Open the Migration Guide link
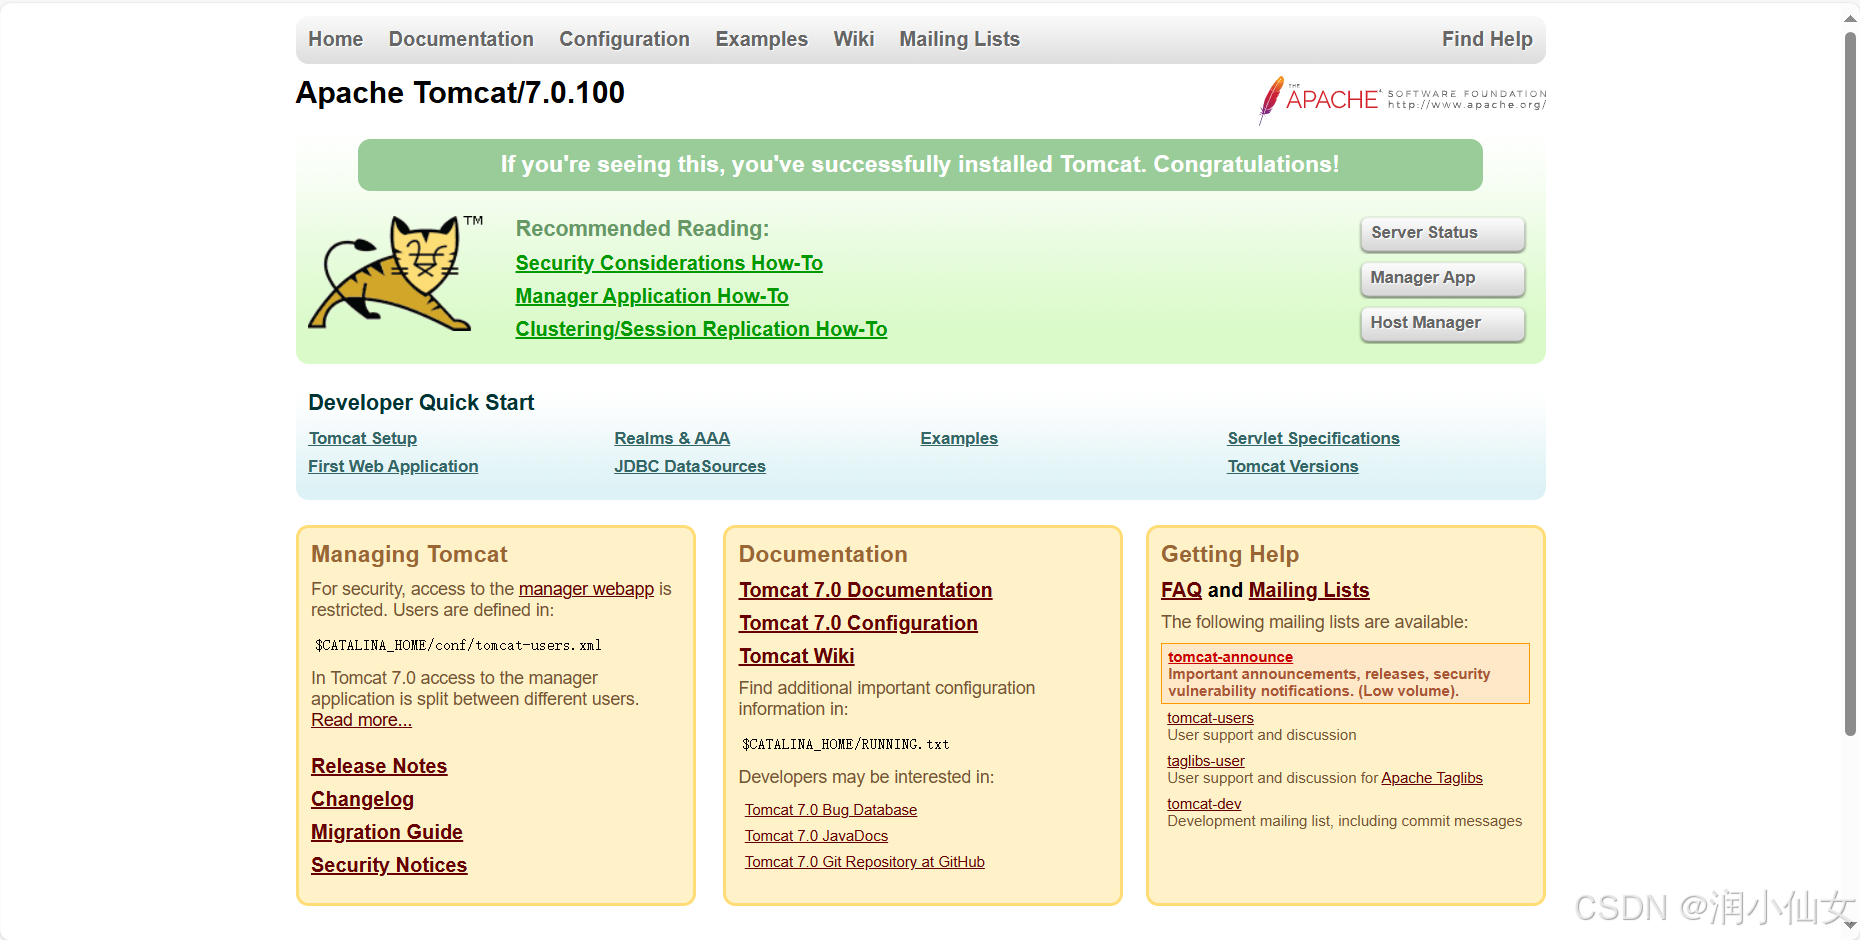 (x=387, y=832)
